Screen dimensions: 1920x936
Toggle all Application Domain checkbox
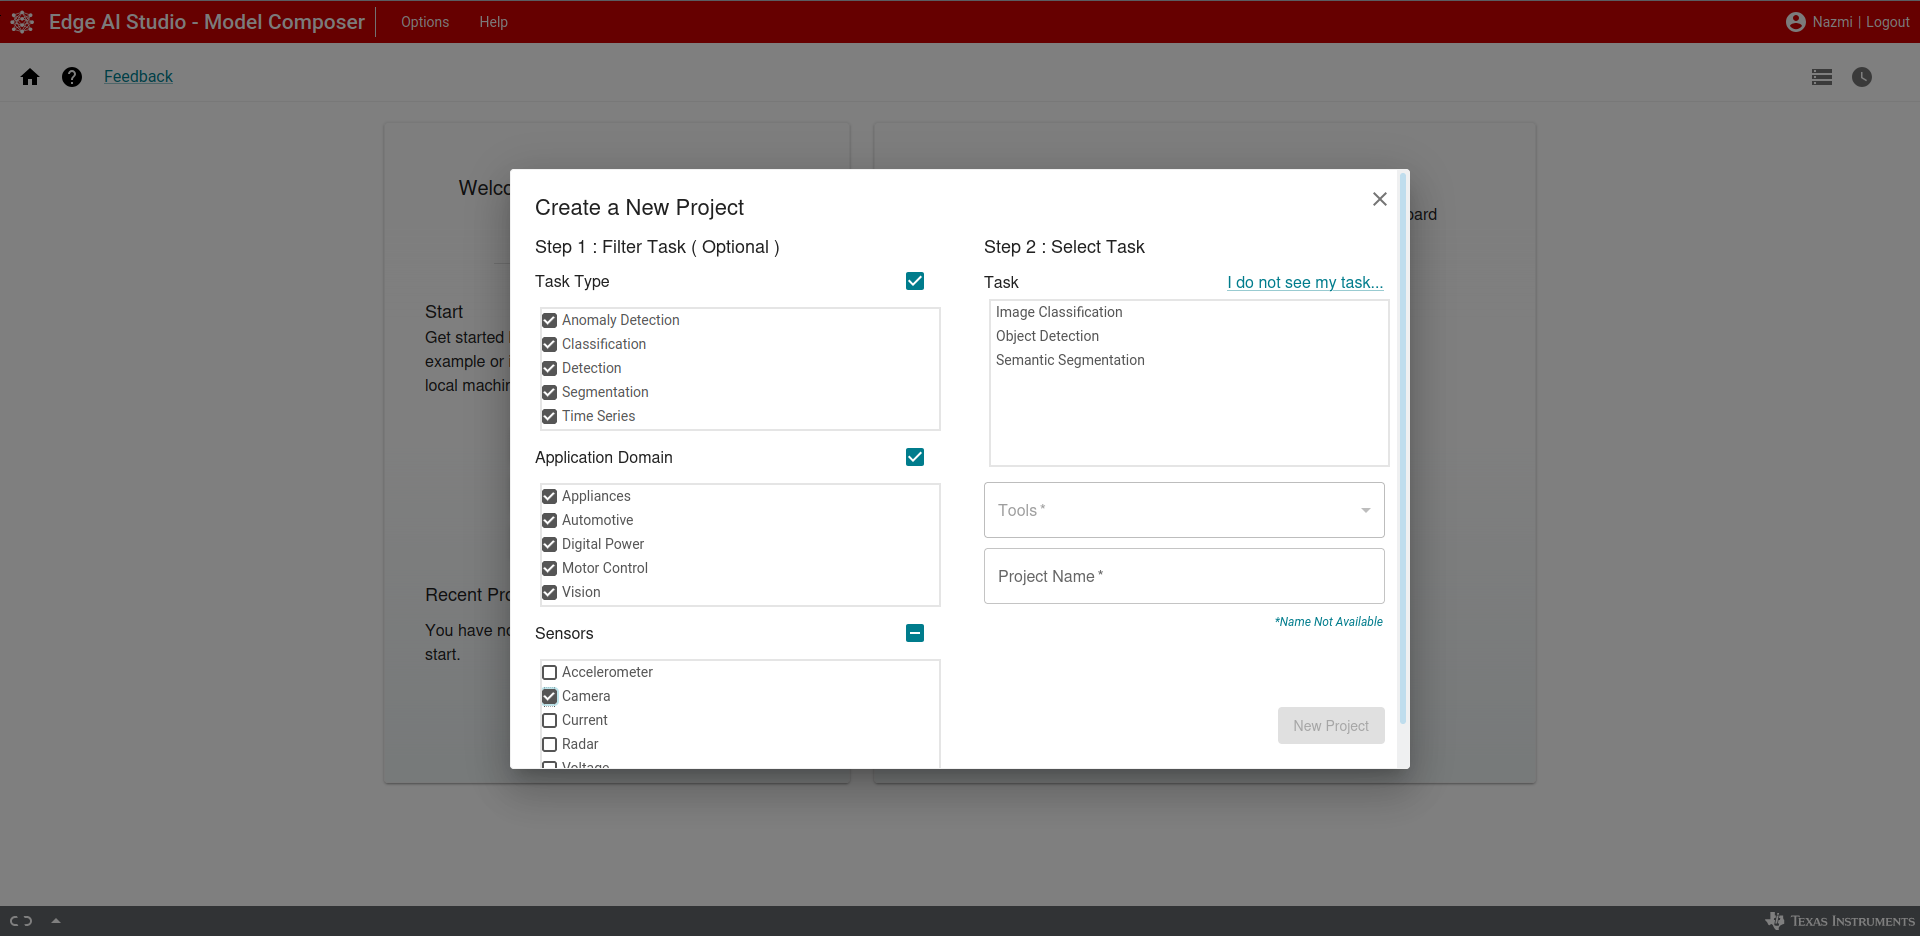click(915, 457)
